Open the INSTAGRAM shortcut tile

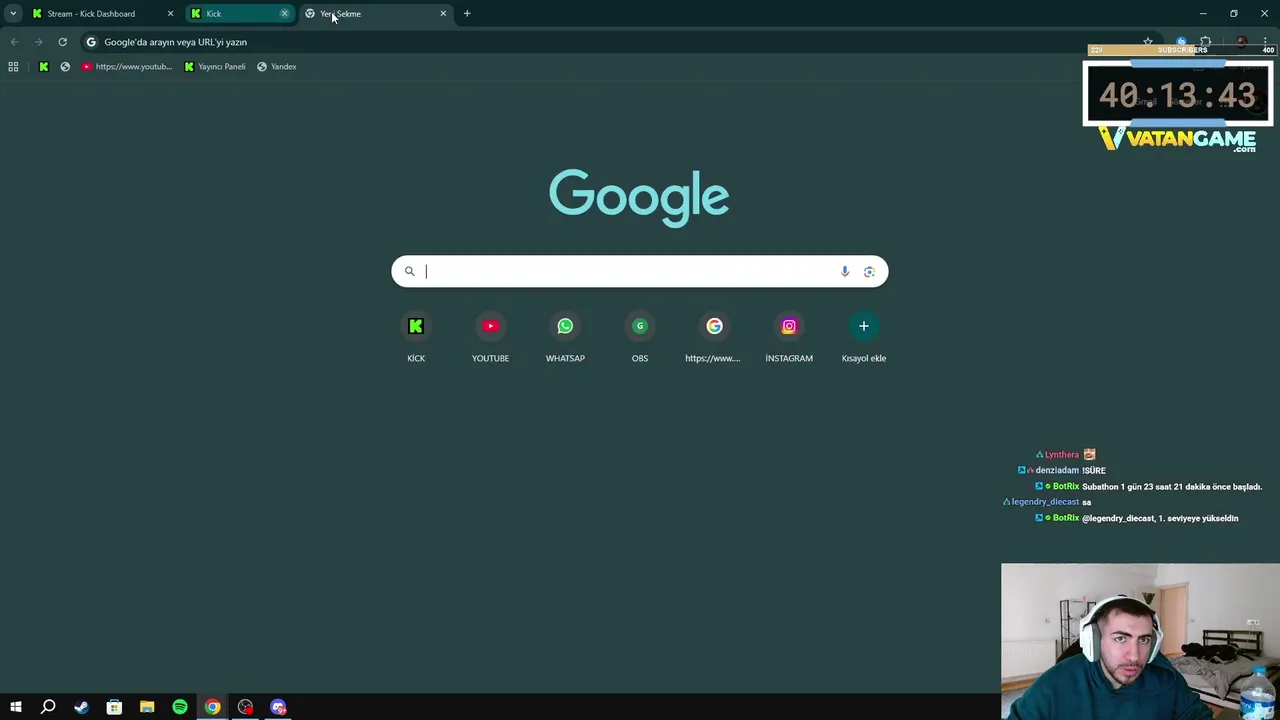[x=789, y=338]
